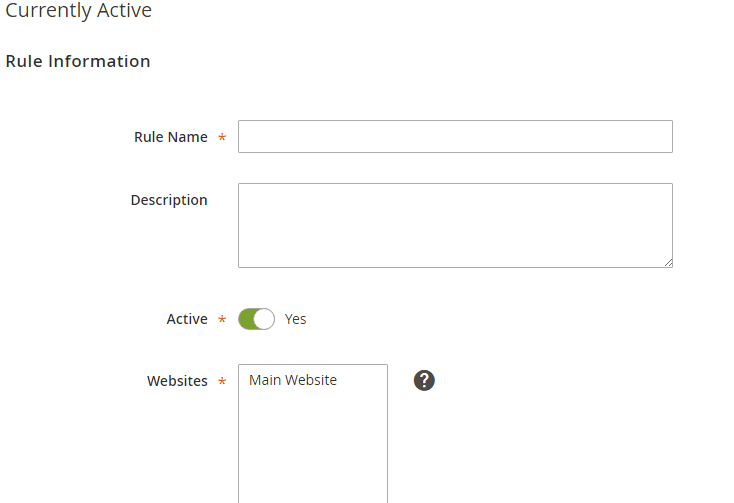This screenshot has height=503, width=734.
Task: Click the Currently Active heading text
Action: tap(78, 10)
